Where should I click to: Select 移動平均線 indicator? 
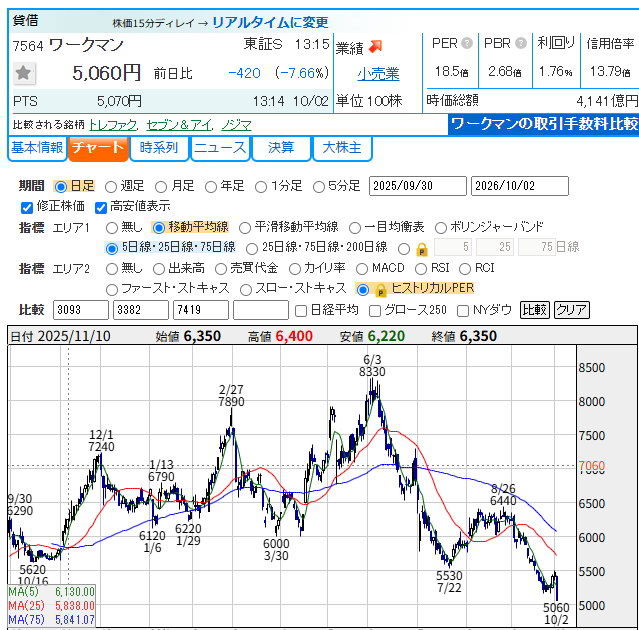(x=159, y=228)
